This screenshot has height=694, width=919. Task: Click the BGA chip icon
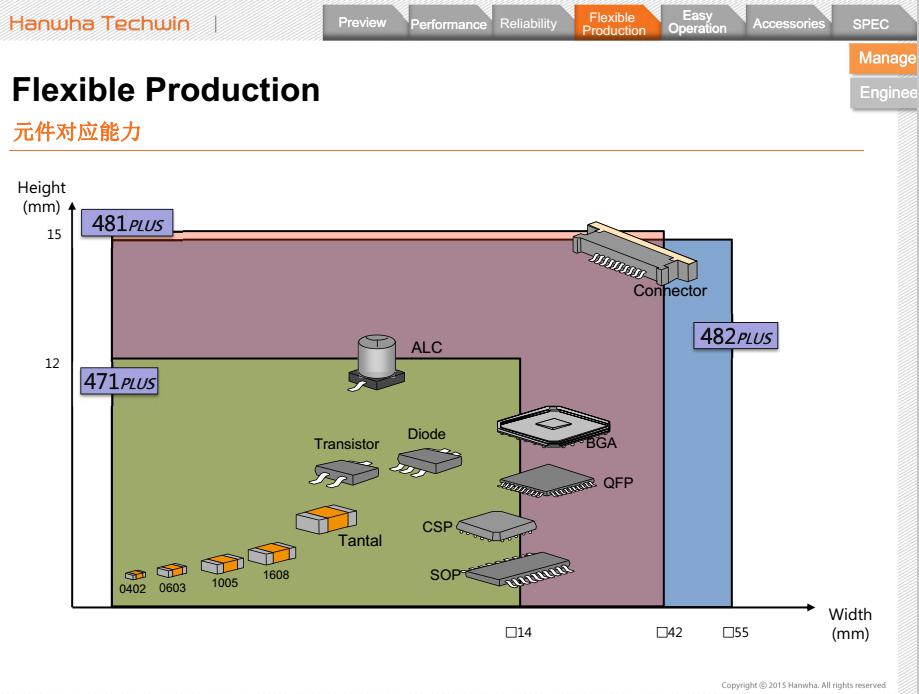click(x=548, y=426)
